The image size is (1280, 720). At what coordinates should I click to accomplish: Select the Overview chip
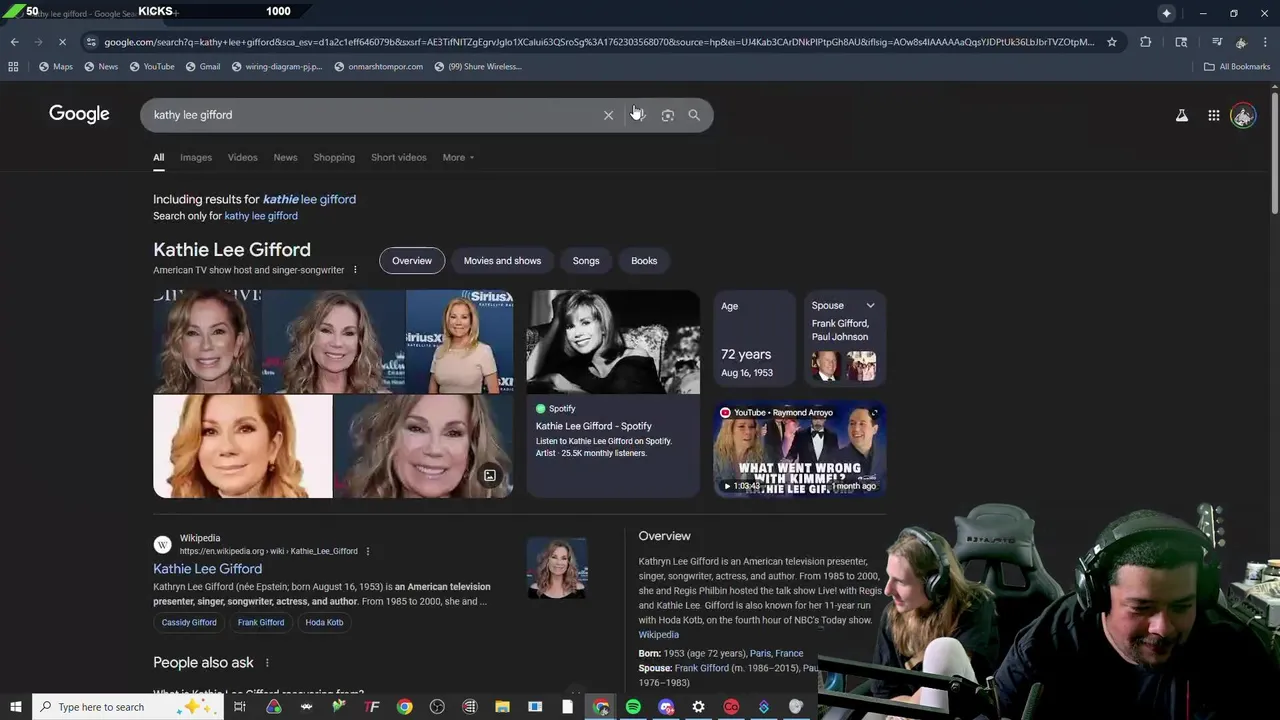(x=412, y=261)
